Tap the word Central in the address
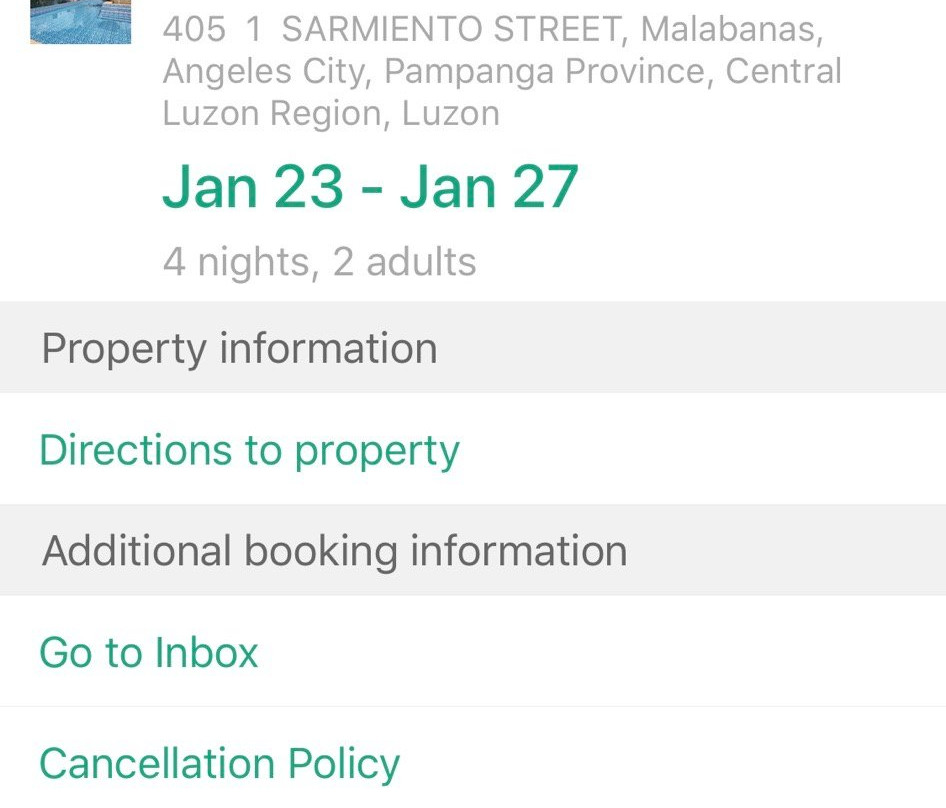The image size is (946, 808). 784,72
